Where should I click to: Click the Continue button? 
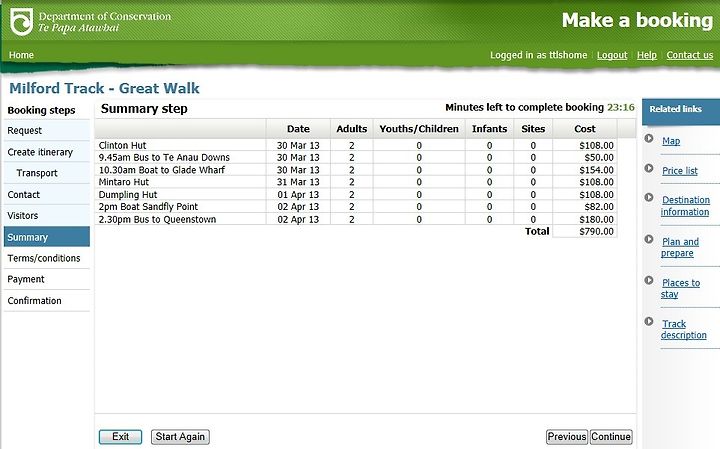tap(611, 437)
